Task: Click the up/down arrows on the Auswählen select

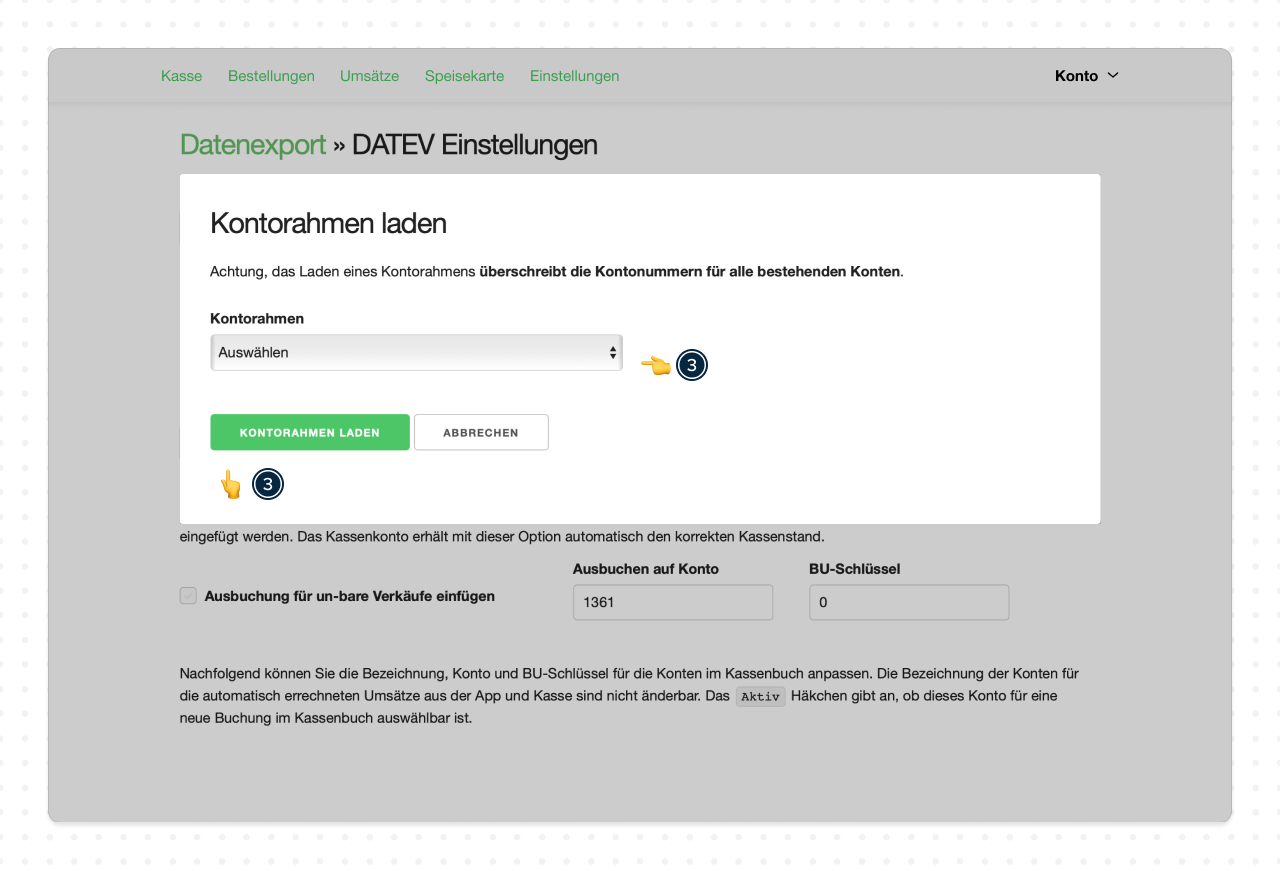Action: point(612,353)
